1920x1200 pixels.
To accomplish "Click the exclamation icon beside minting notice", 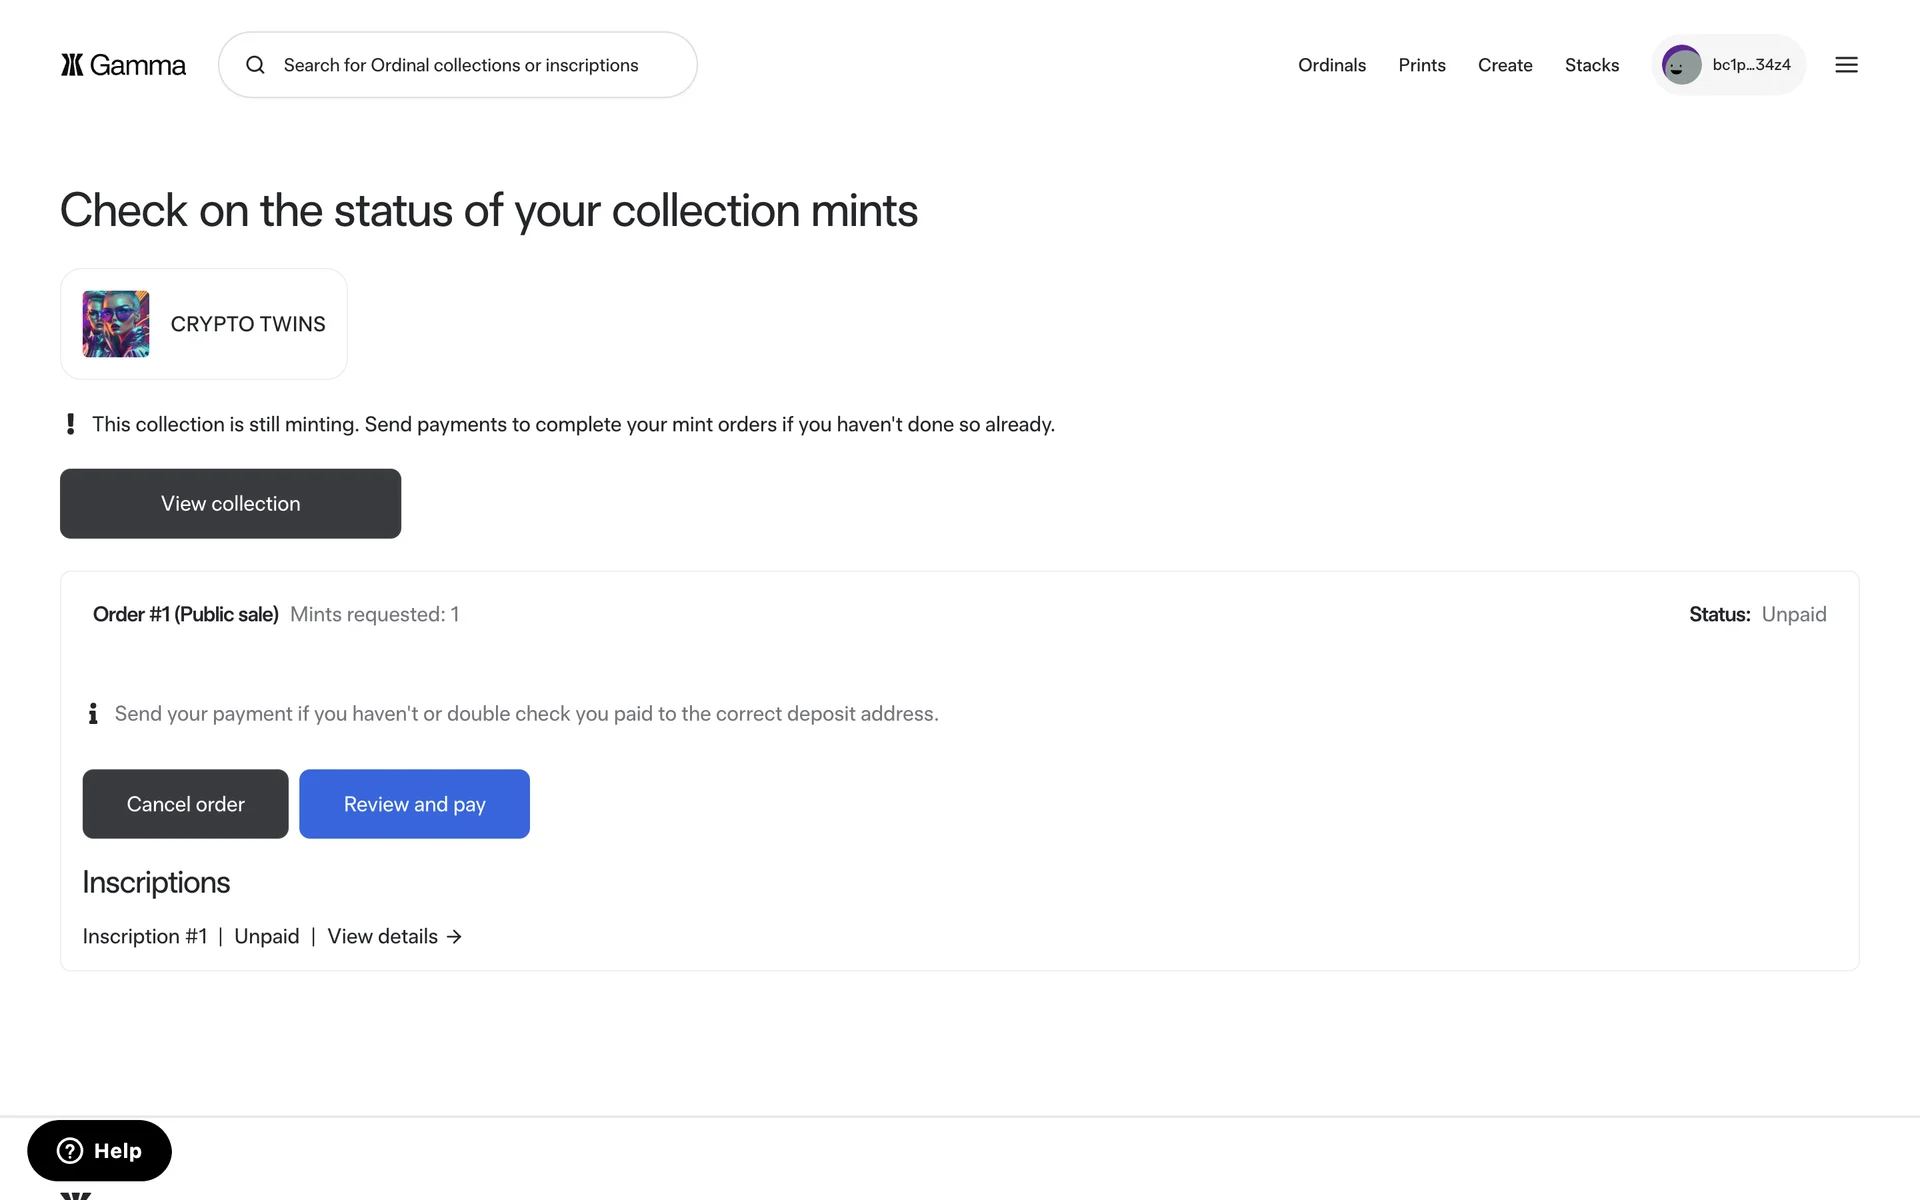I will pos(70,424).
